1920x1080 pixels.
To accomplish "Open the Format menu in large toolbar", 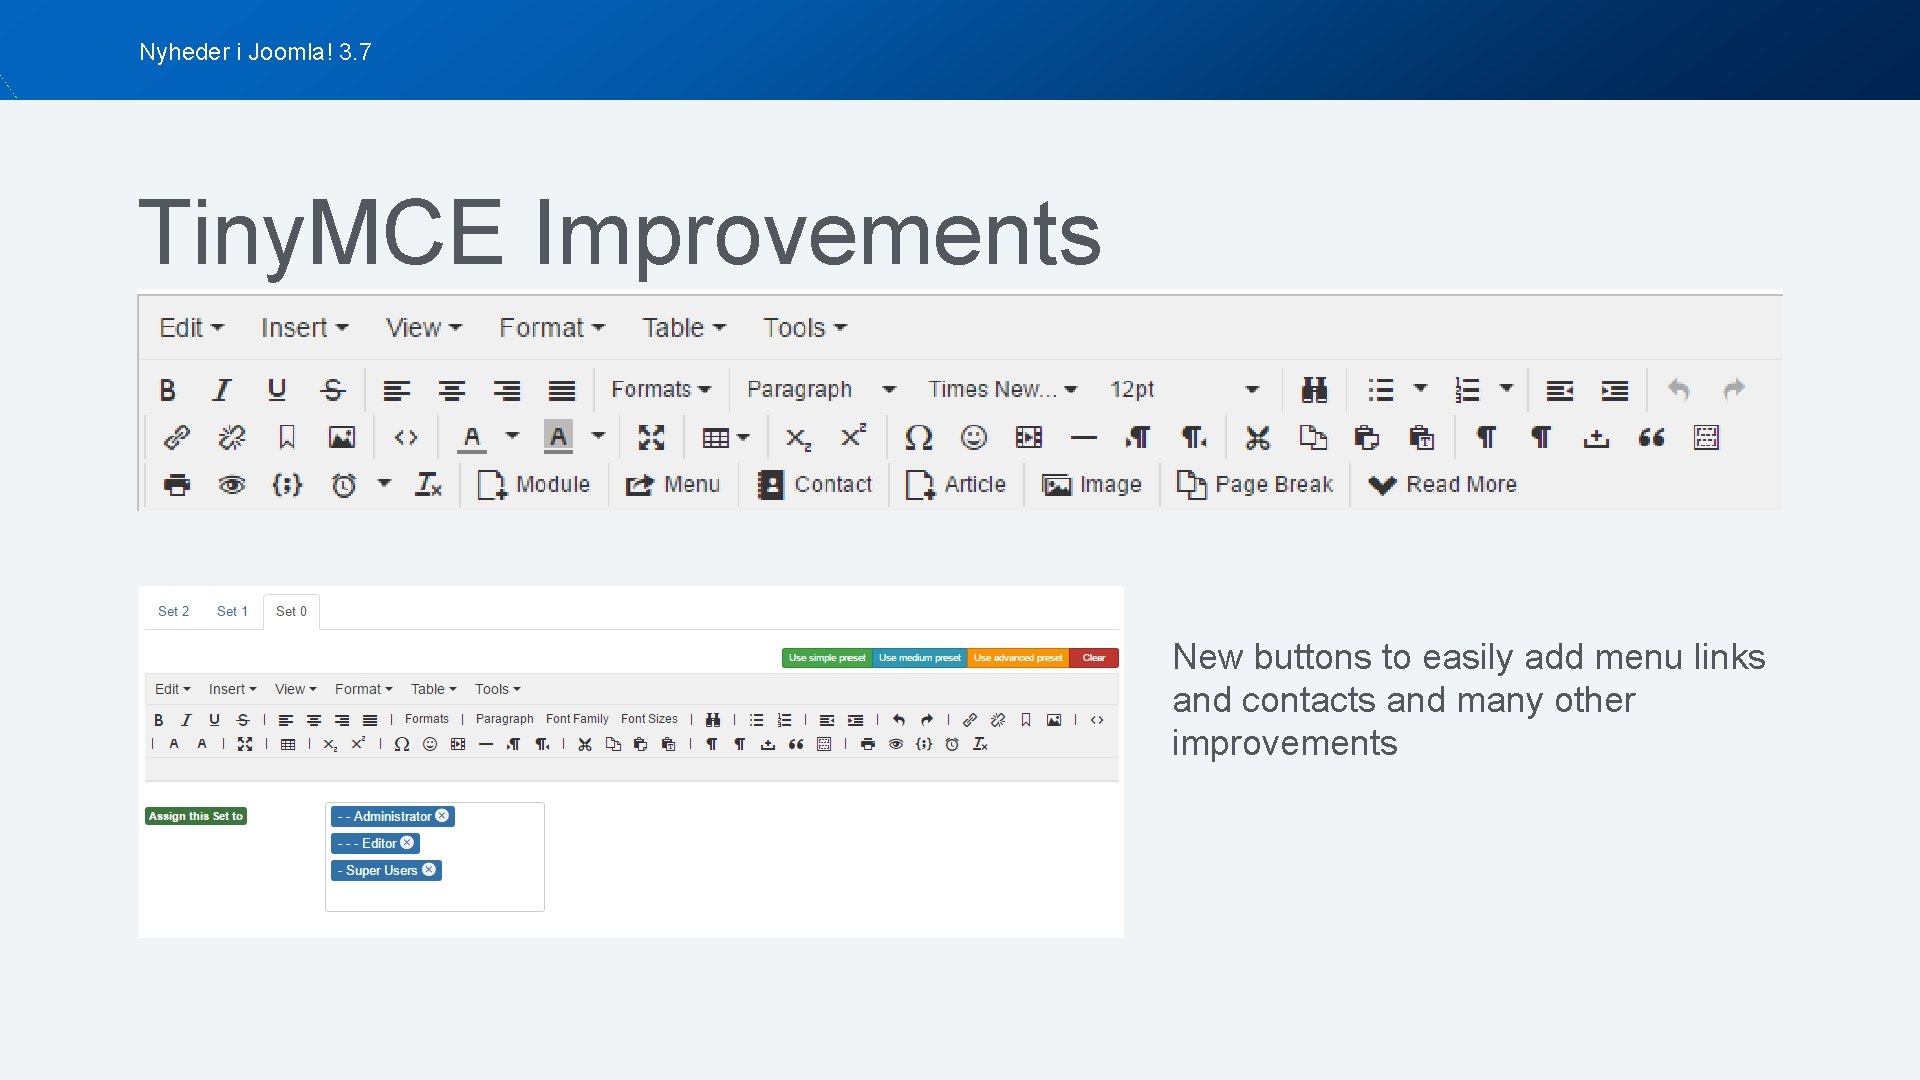I will (552, 328).
